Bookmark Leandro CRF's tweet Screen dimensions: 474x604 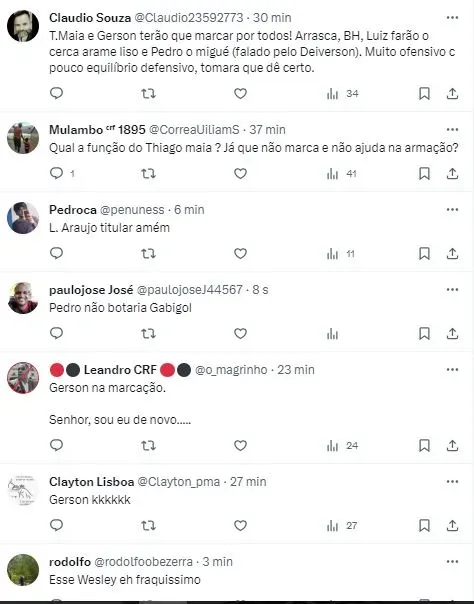point(424,446)
